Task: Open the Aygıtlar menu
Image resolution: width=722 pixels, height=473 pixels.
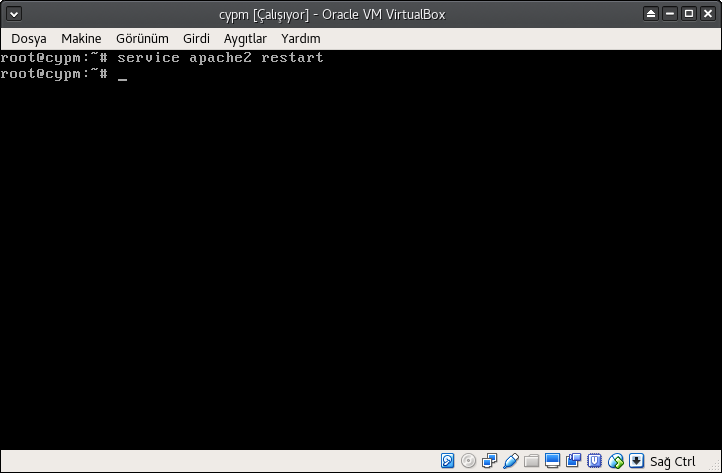Action: 244,38
